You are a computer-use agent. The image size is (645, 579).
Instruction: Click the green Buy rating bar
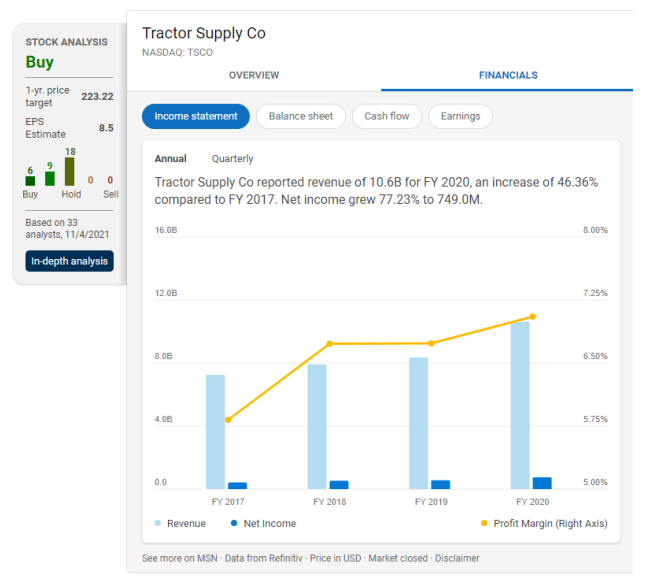pos(31,181)
